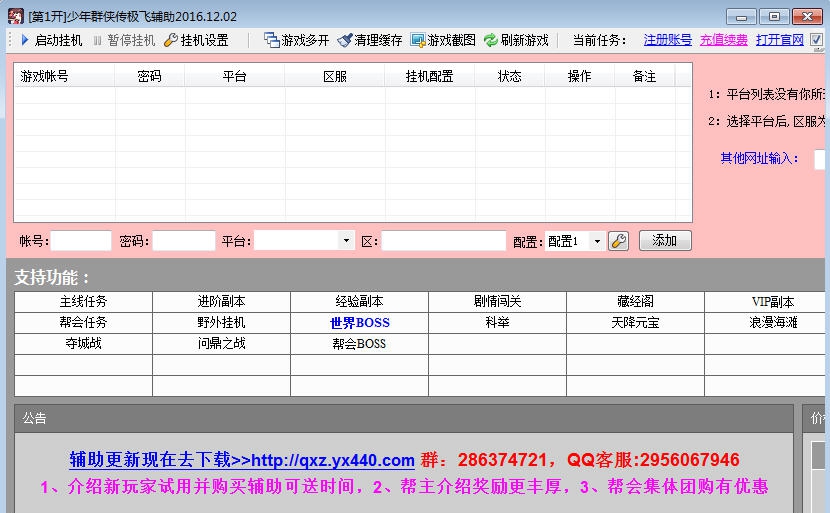Click the 暂停挂机 pause toolbar item
Image resolution: width=830 pixels, height=513 pixels.
point(124,40)
